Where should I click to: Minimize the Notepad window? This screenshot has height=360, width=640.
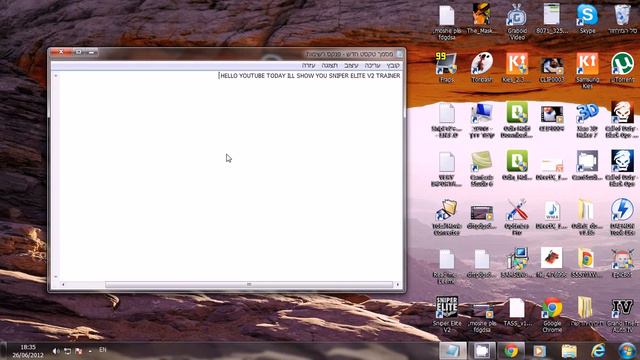click(x=91, y=52)
